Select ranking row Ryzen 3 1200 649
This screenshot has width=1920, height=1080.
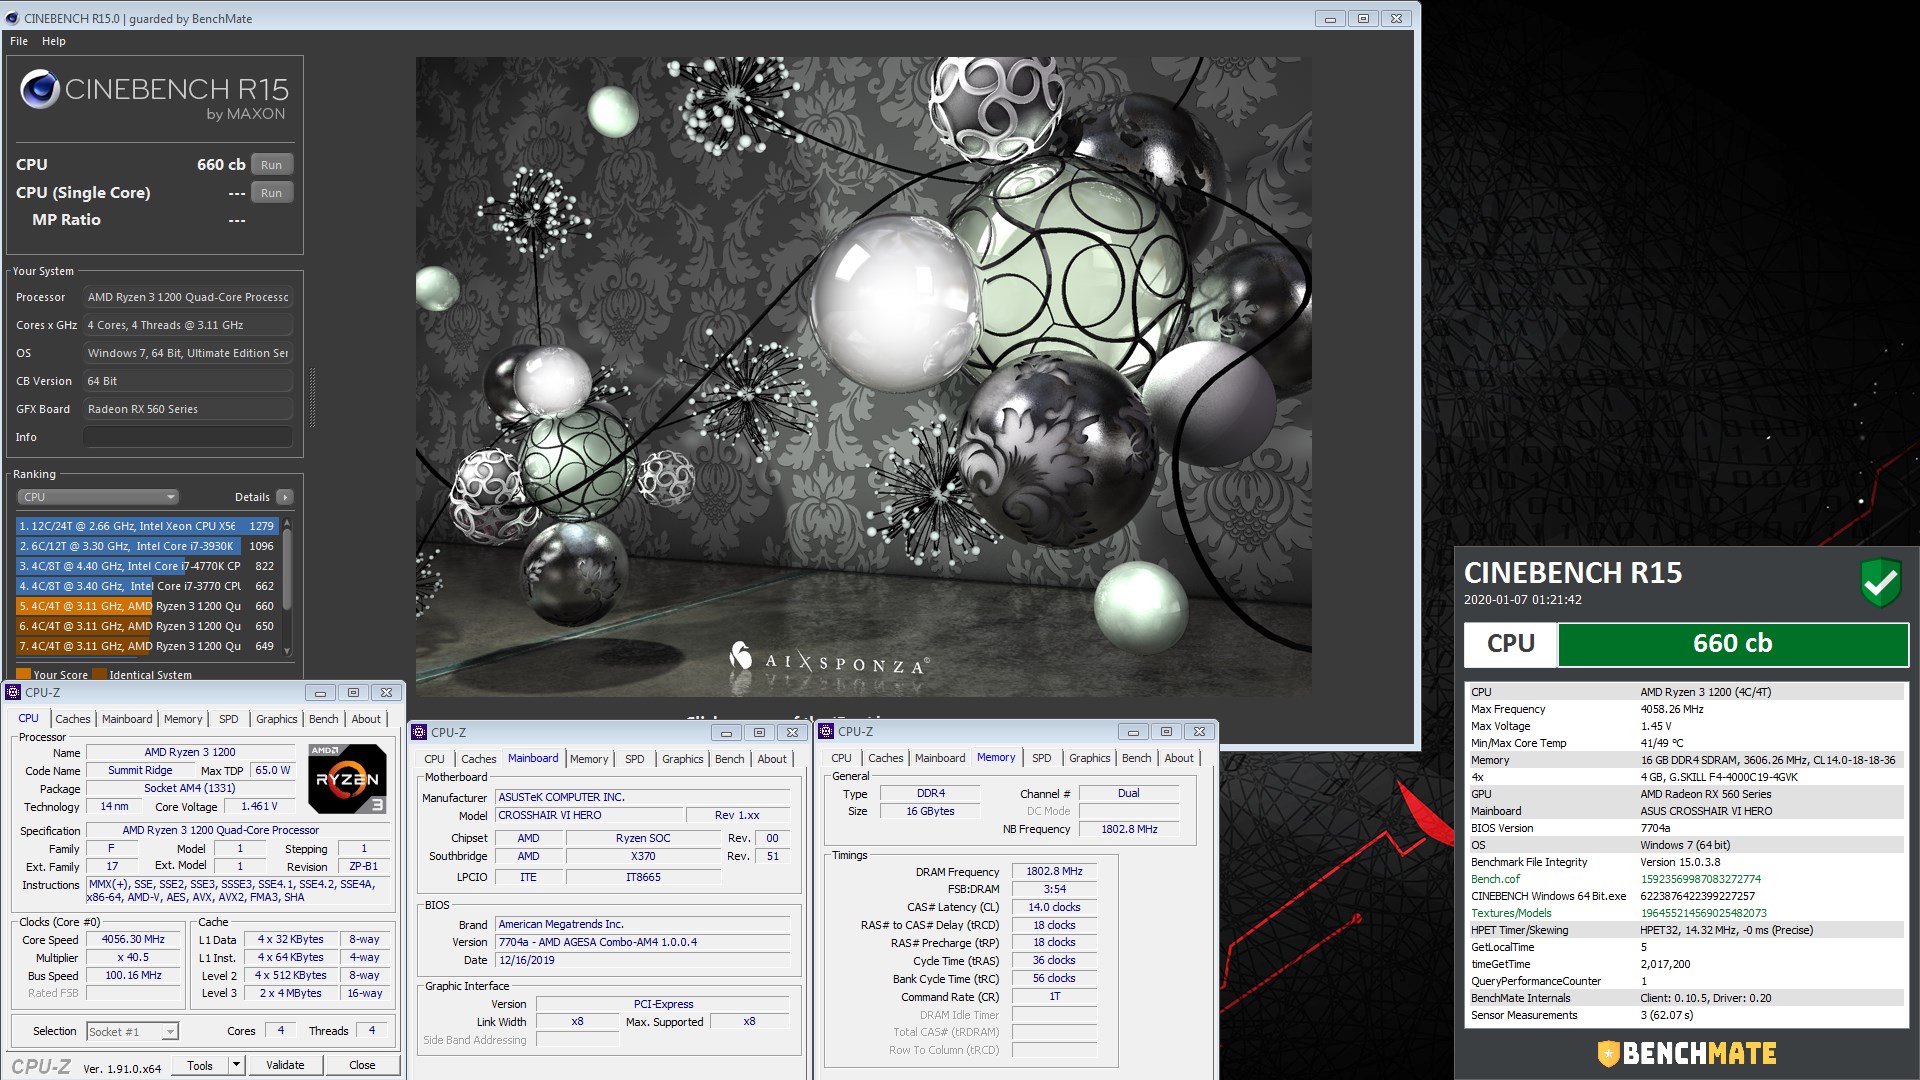point(147,646)
